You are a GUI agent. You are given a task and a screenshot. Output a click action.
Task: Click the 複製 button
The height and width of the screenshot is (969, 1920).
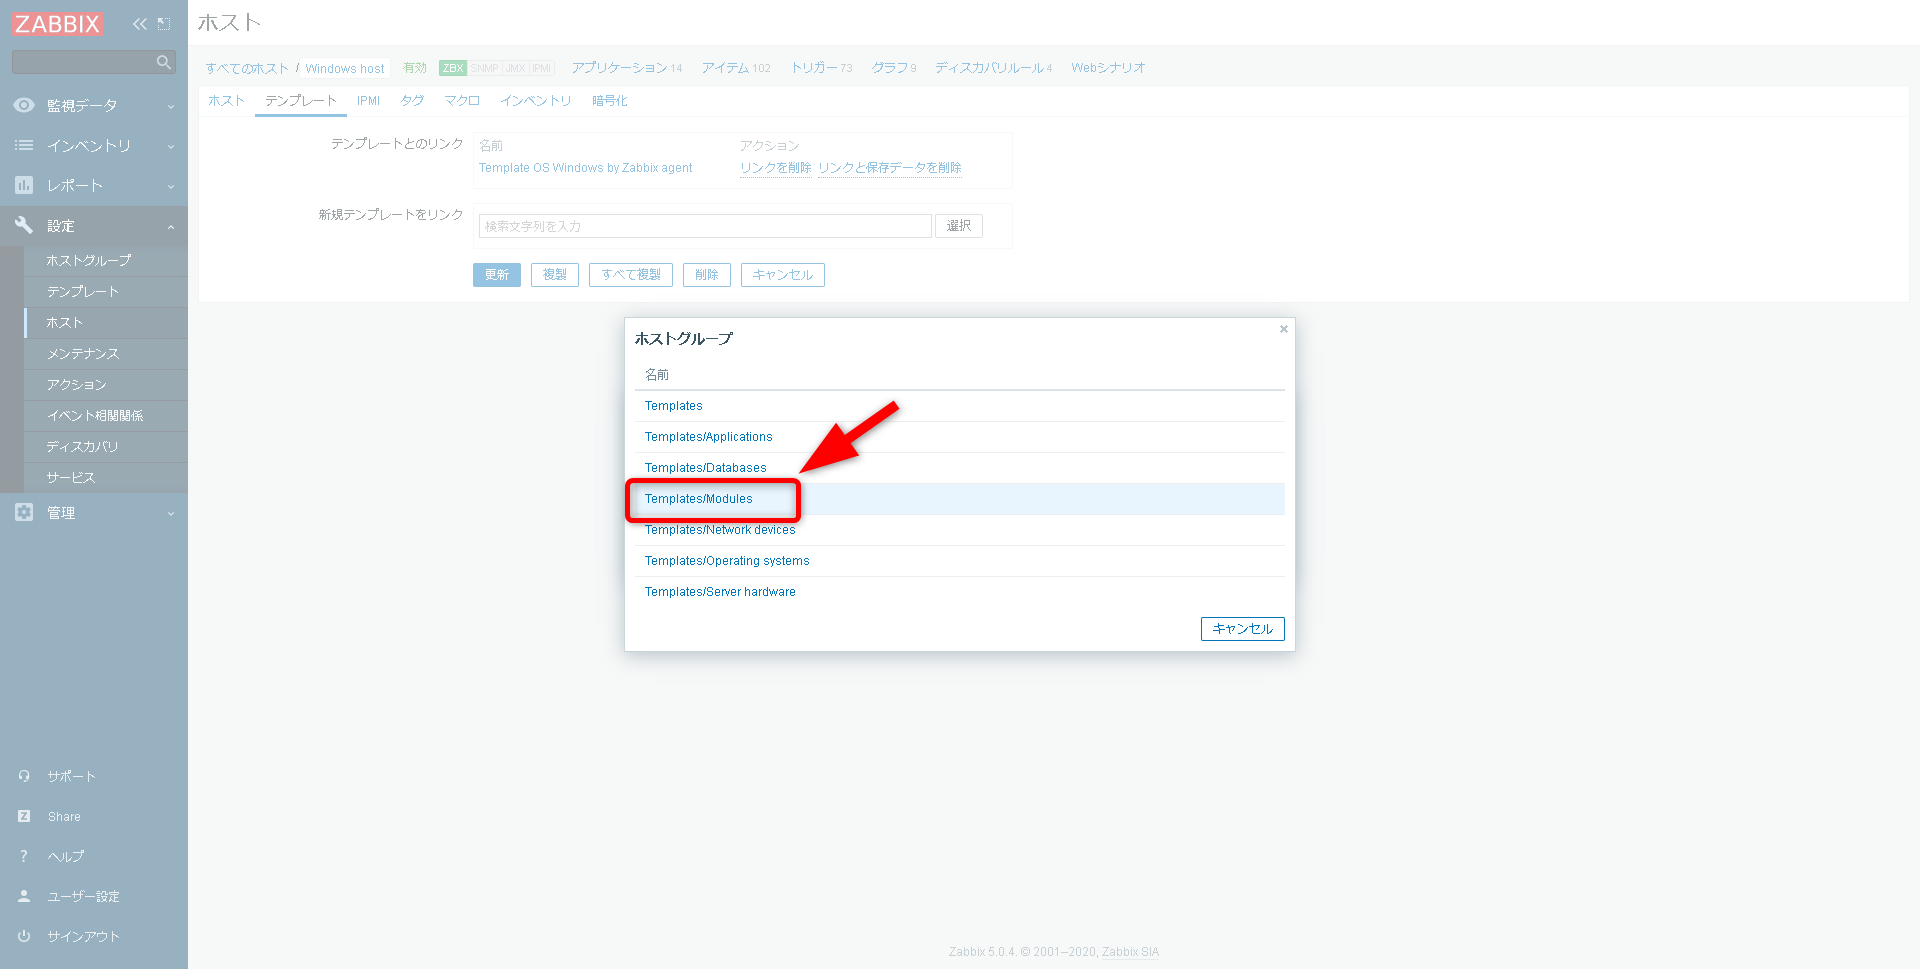pos(555,275)
